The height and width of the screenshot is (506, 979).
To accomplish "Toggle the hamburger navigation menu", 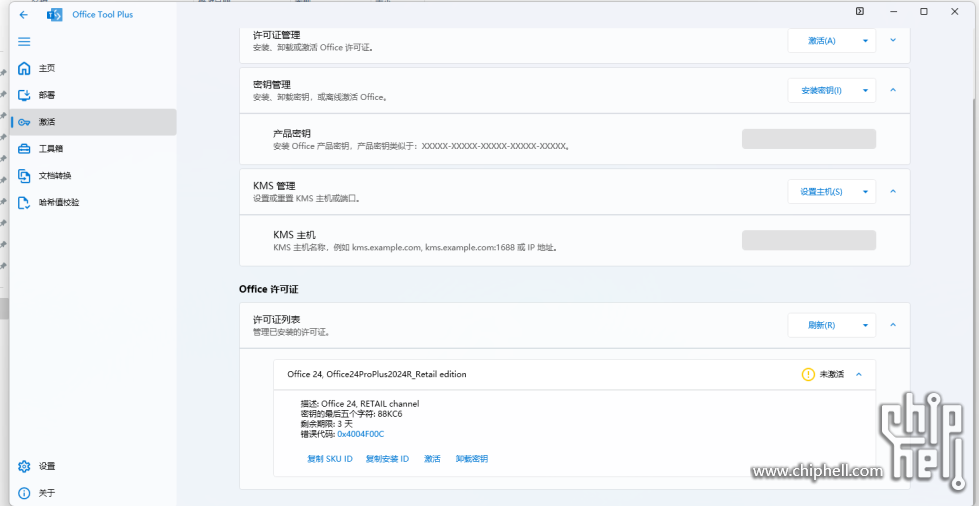I will point(24,42).
